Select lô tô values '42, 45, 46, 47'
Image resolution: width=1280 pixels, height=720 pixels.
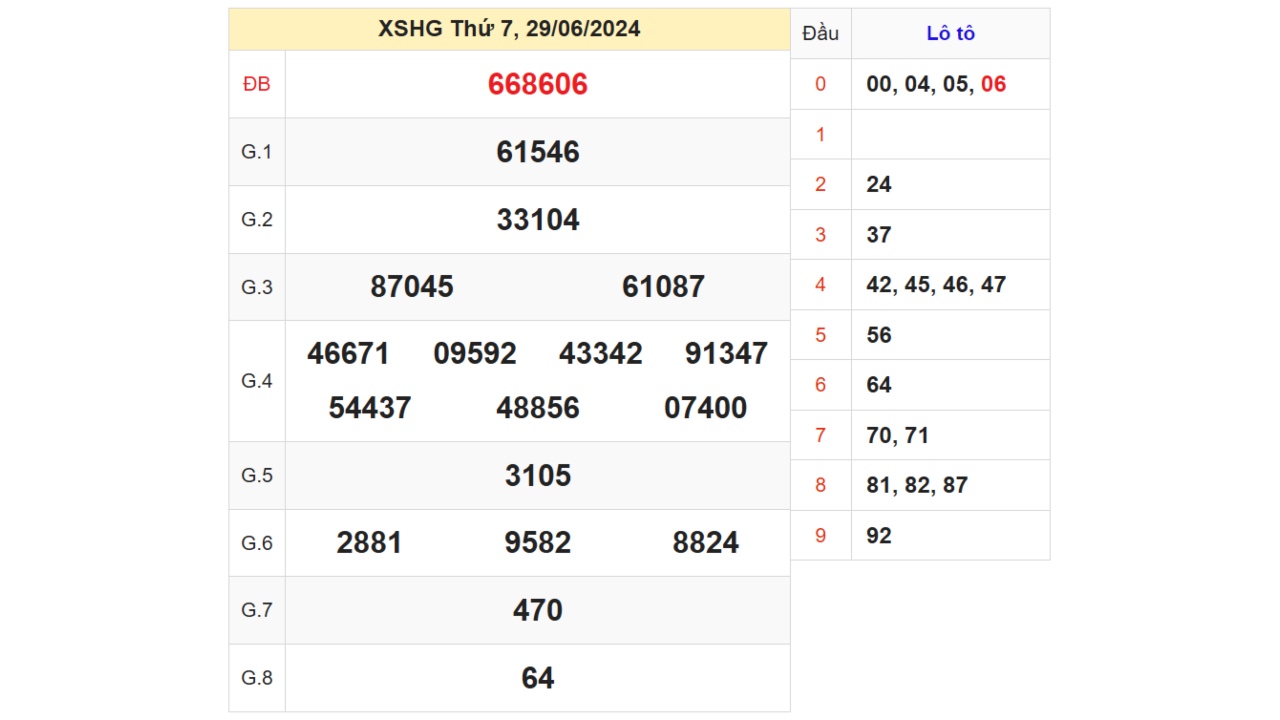937,285
